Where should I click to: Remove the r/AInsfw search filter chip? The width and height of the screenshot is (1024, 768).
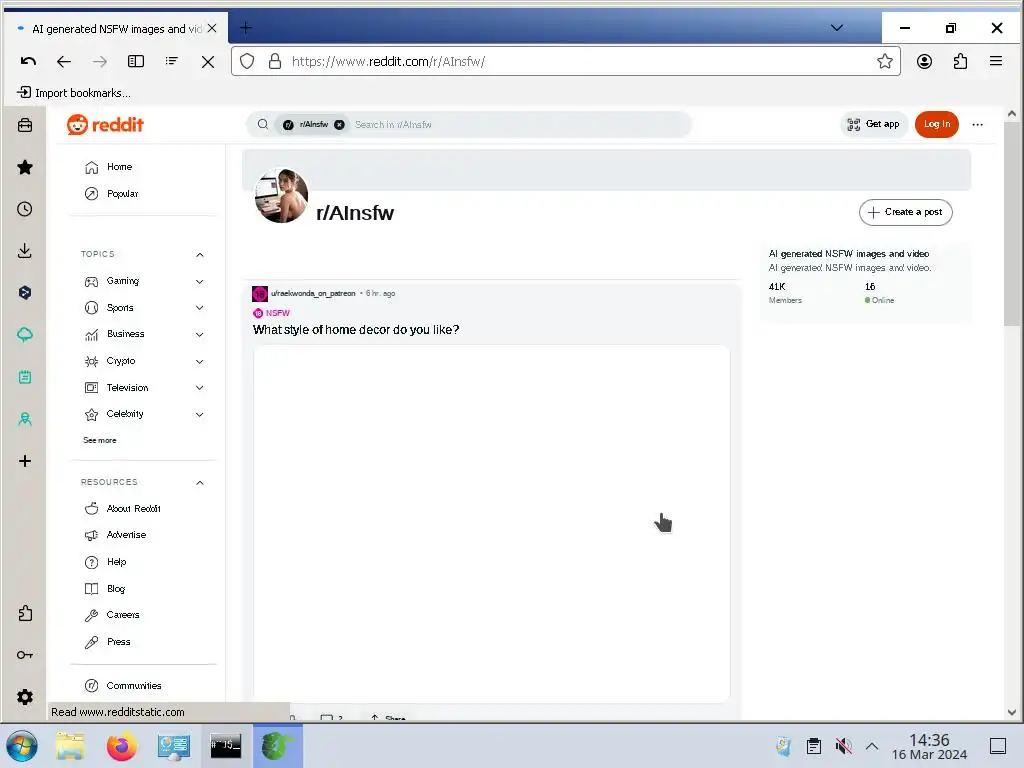coord(340,125)
